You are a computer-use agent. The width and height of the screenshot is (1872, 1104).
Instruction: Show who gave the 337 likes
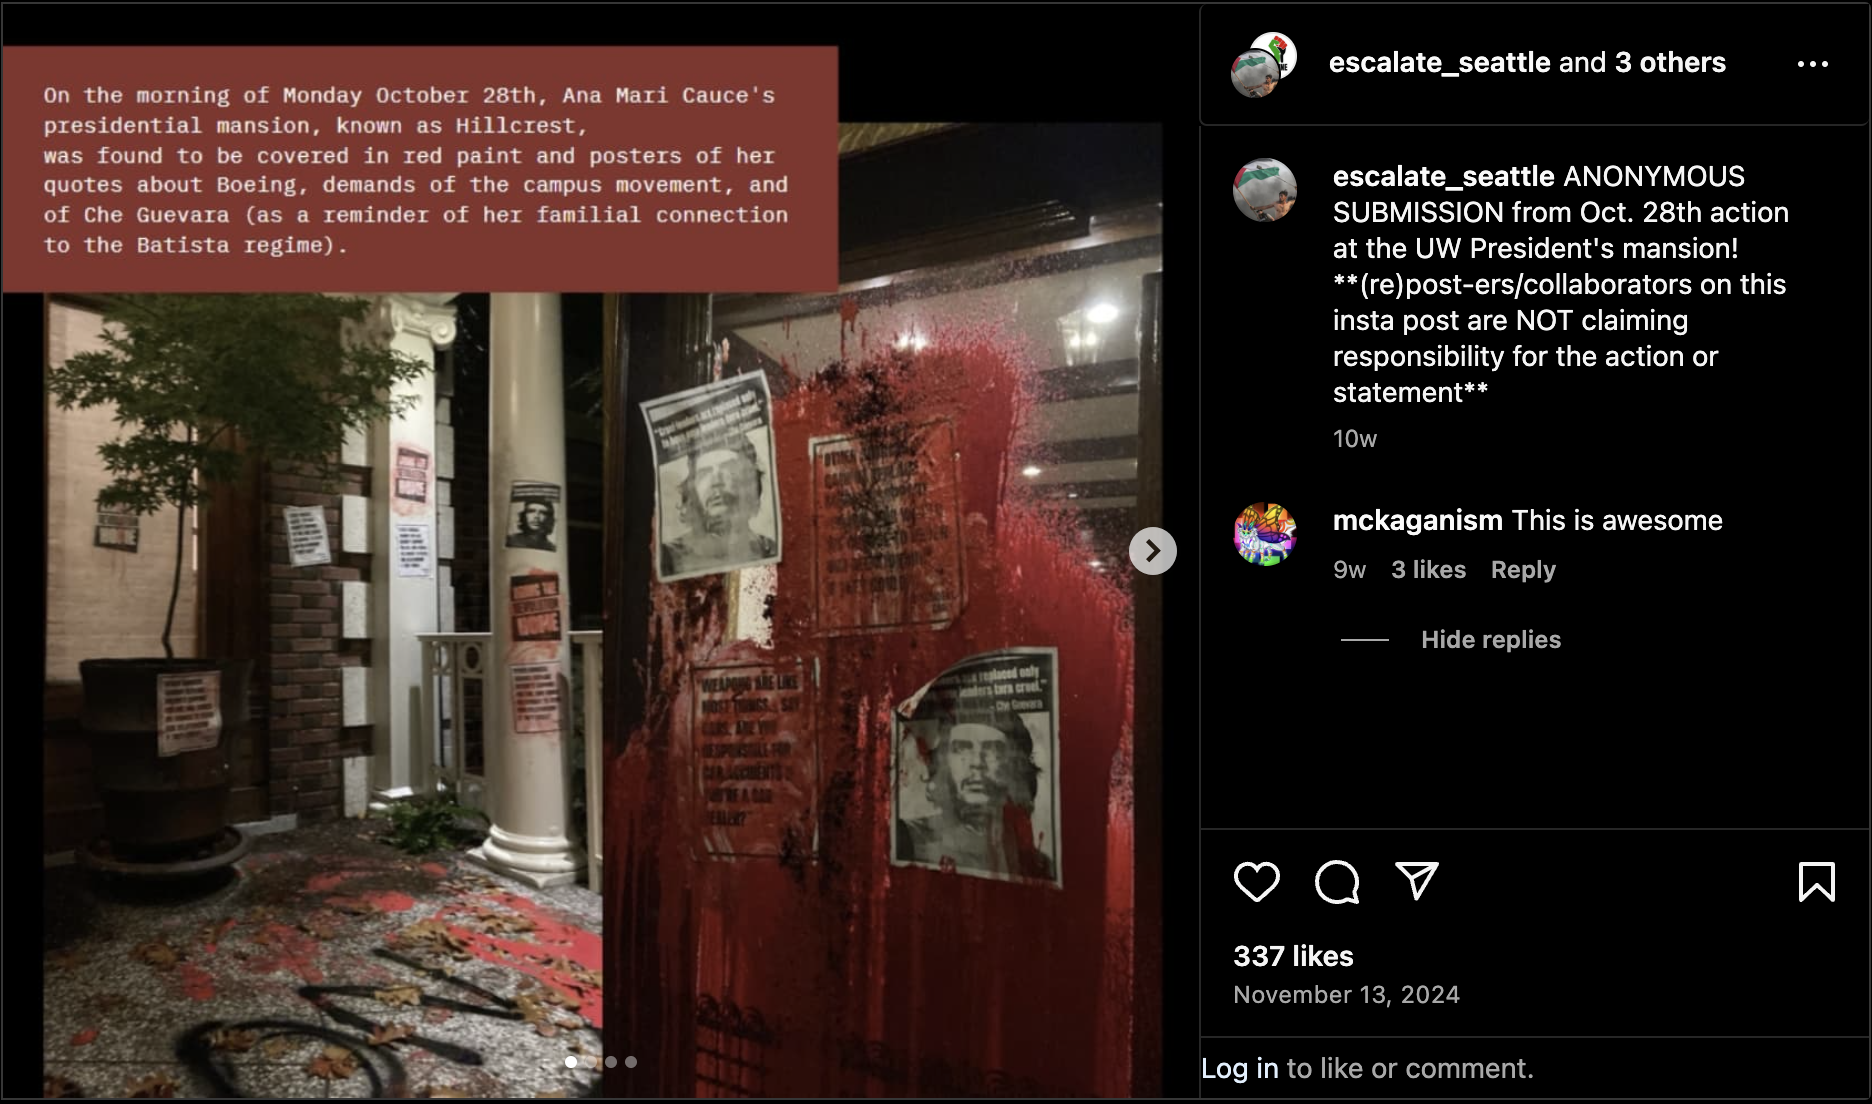click(1293, 956)
